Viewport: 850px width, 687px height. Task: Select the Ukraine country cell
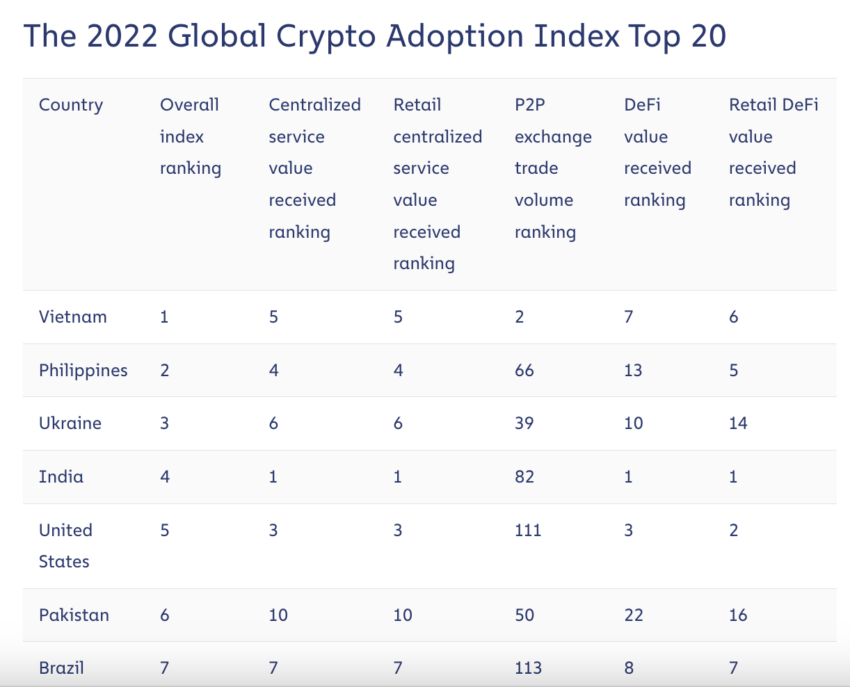pos(70,423)
